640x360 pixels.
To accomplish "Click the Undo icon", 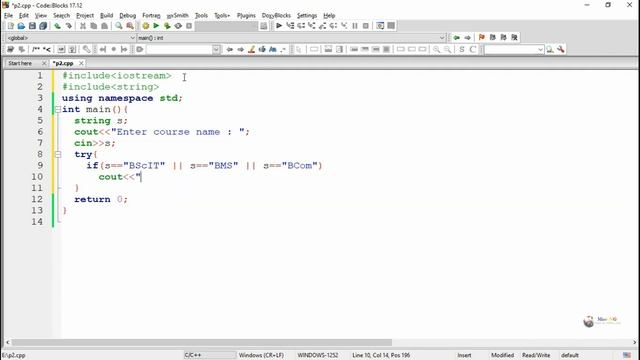I will pyautogui.click(x=58, y=26).
